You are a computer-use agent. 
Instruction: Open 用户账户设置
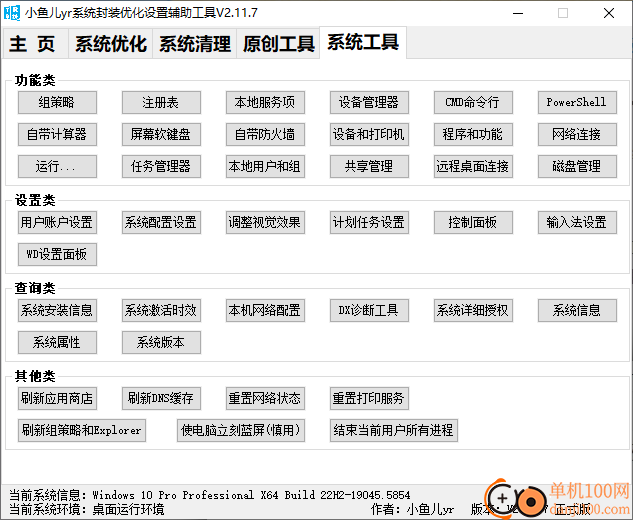[x=57, y=222]
